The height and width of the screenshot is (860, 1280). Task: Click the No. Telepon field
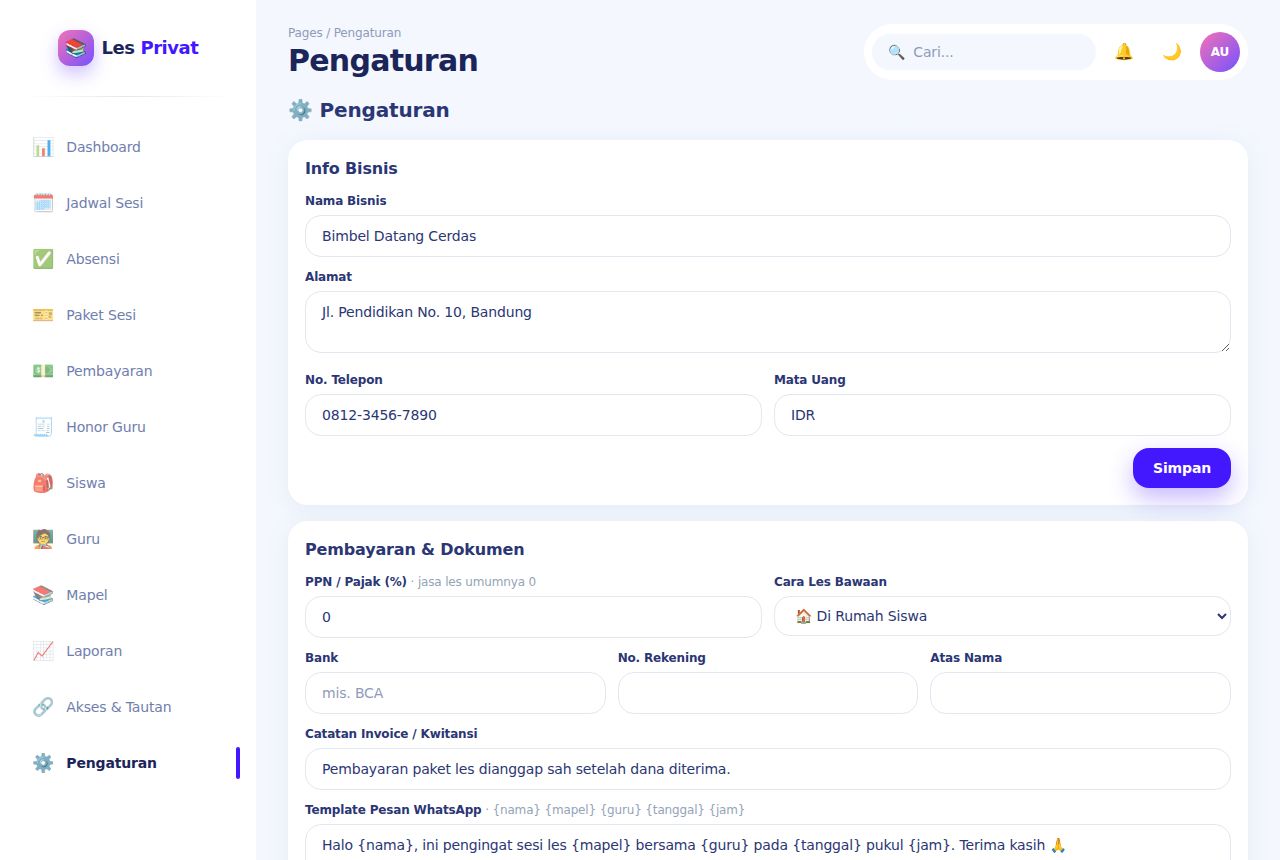[533, 415]
